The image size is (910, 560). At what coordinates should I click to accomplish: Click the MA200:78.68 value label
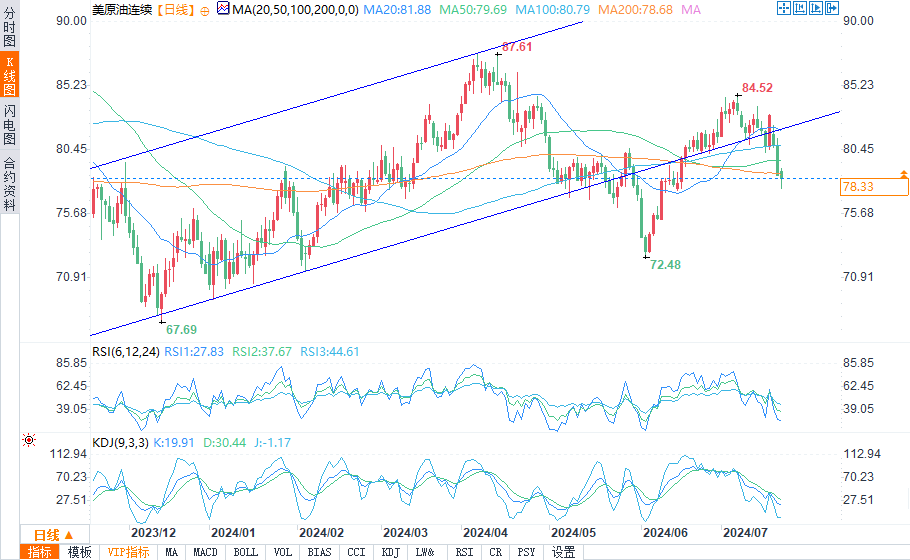pyautogui.click(x=635, y=9)
